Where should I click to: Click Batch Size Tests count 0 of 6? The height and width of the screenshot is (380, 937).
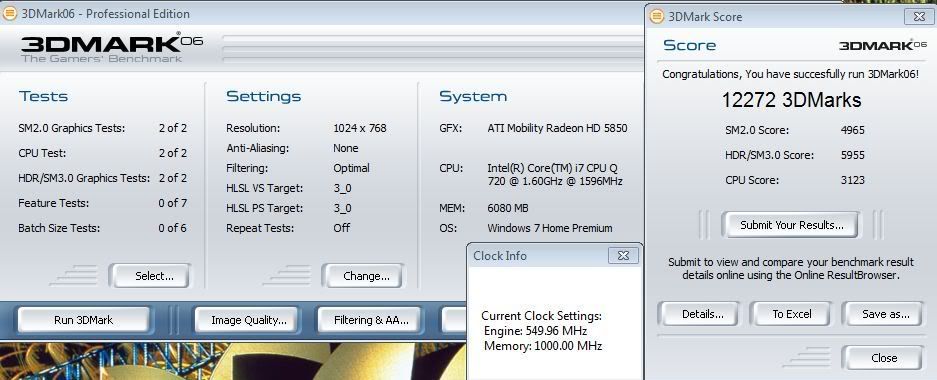pos(173,228)
